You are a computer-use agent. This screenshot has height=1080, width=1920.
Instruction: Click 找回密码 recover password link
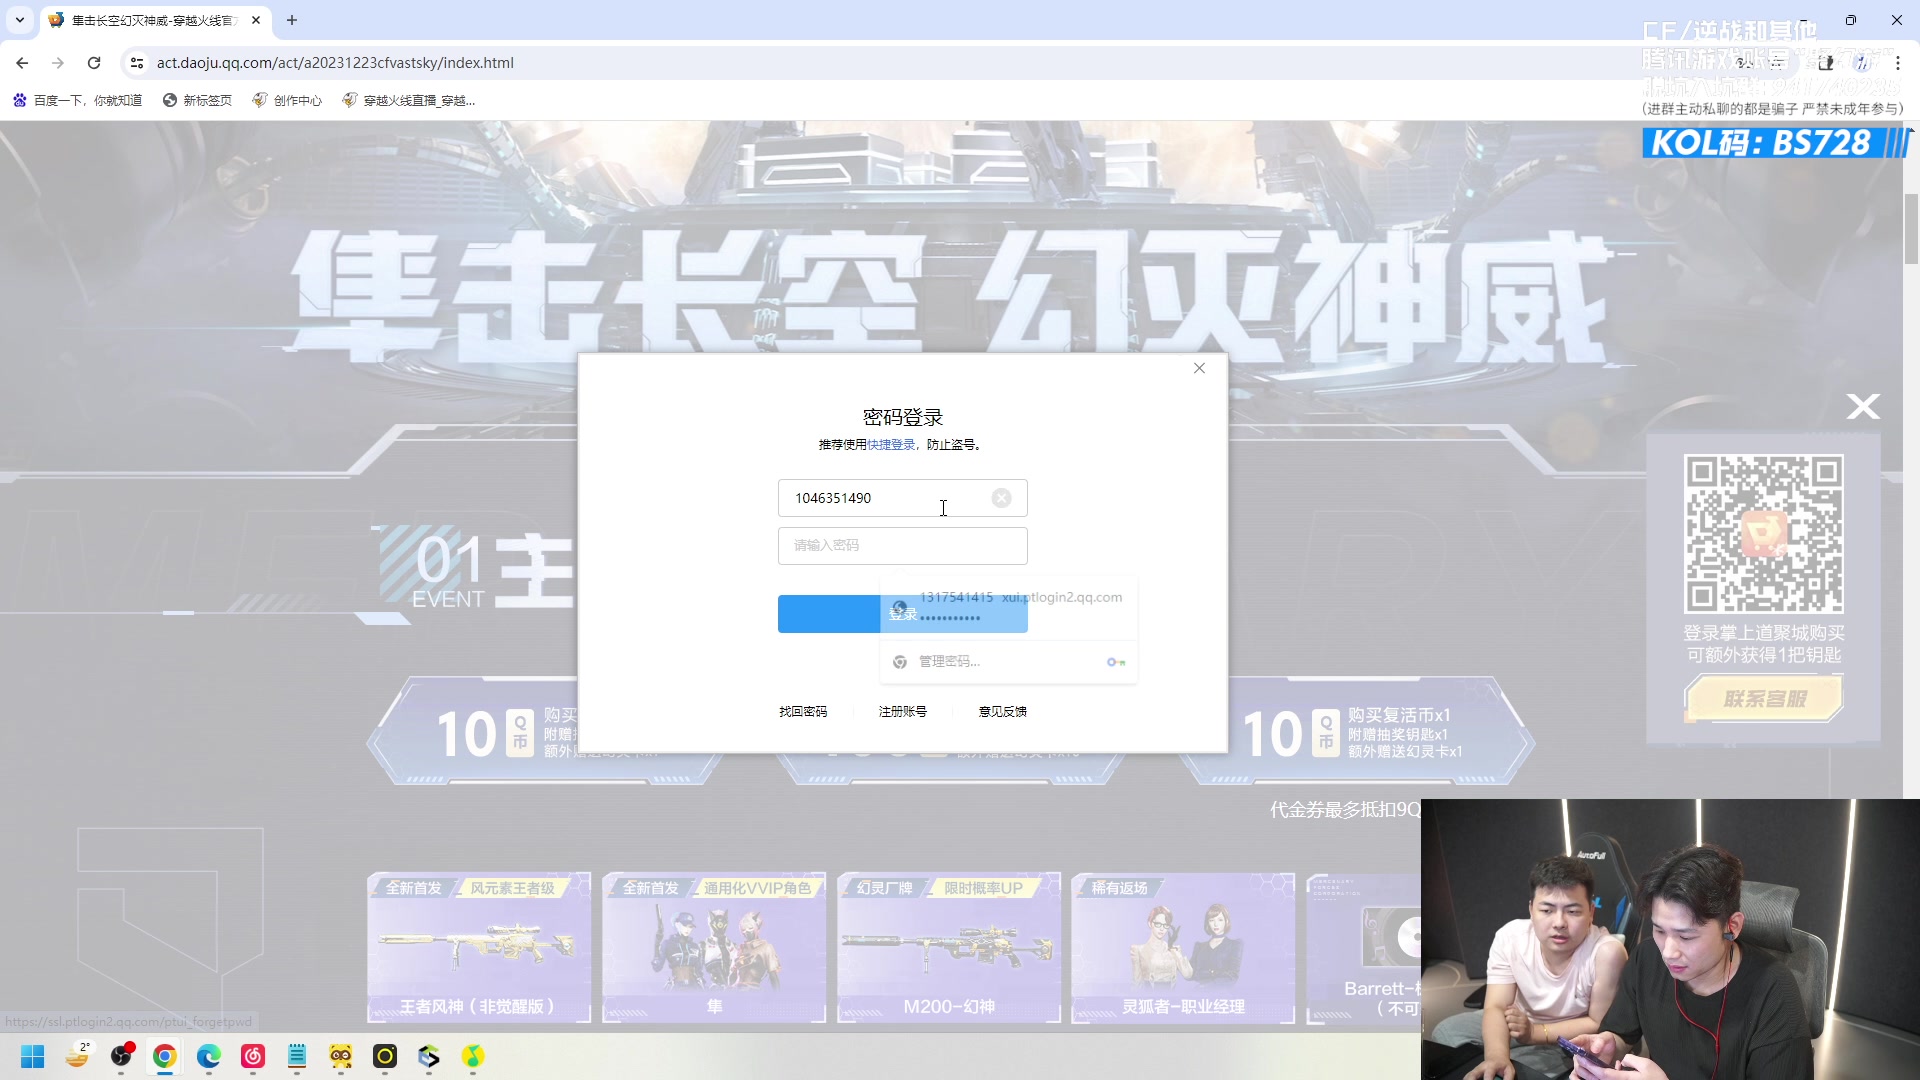[x=803, y=712]
